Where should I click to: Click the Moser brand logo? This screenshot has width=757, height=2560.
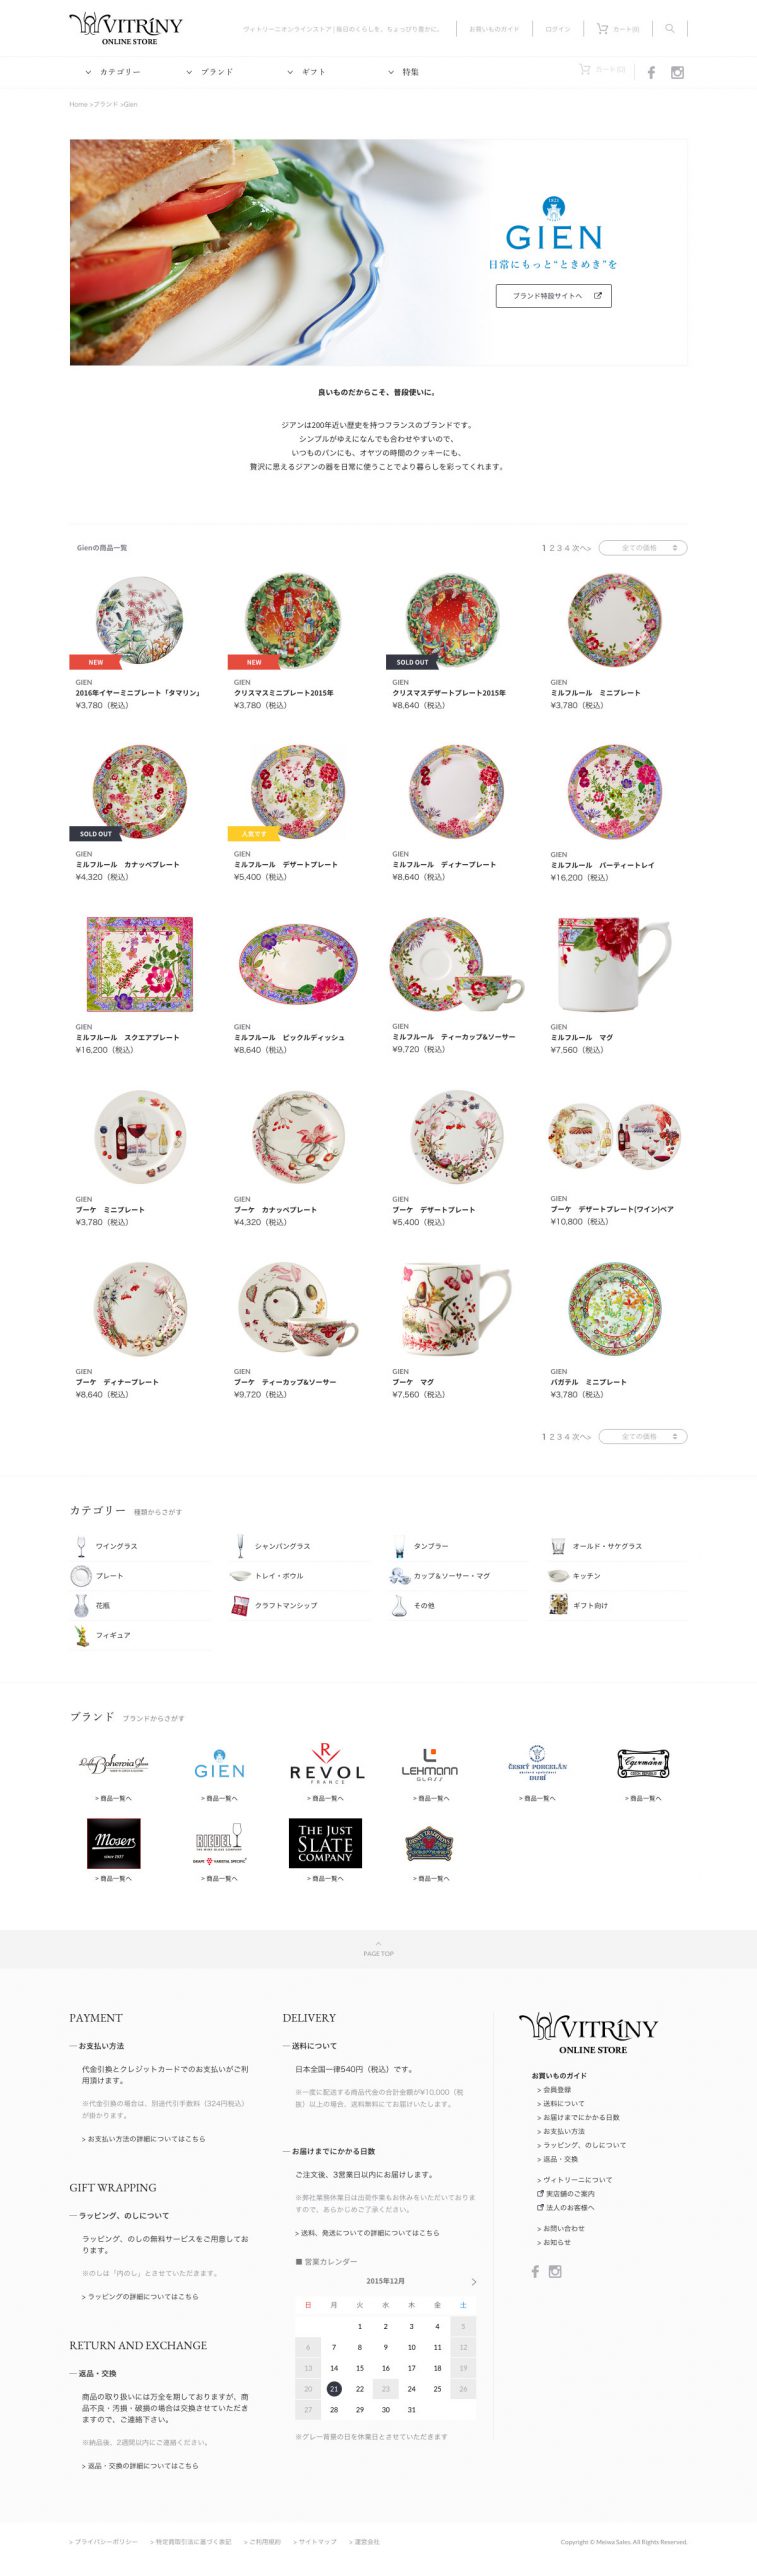(113, 1843)
